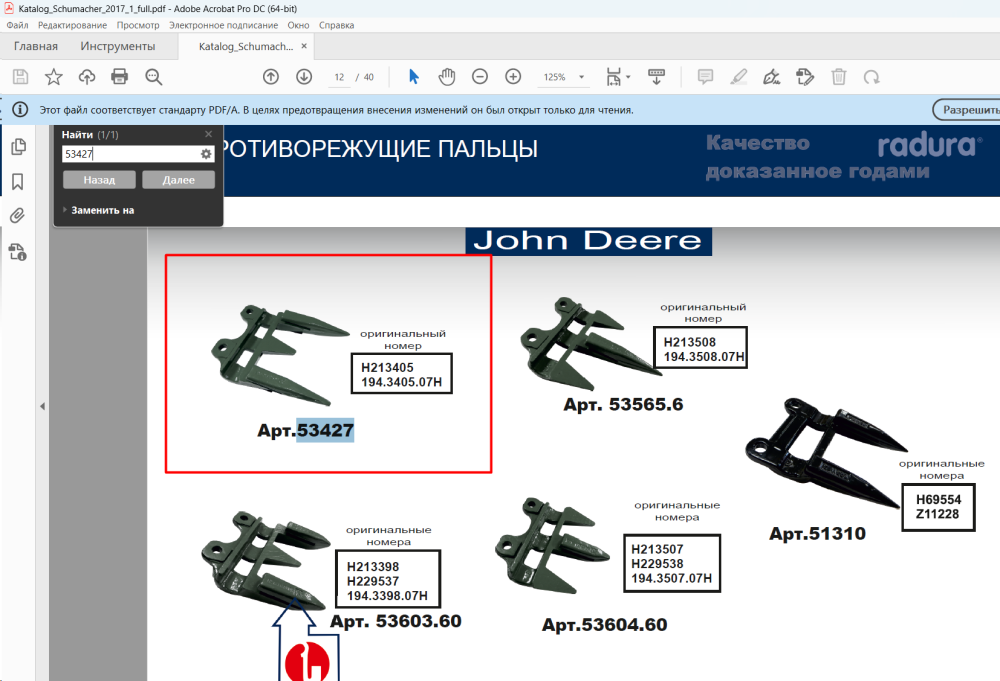Select the arrow selection tool
Viewport: 1000px width, 681px height.
coord(414,77)
